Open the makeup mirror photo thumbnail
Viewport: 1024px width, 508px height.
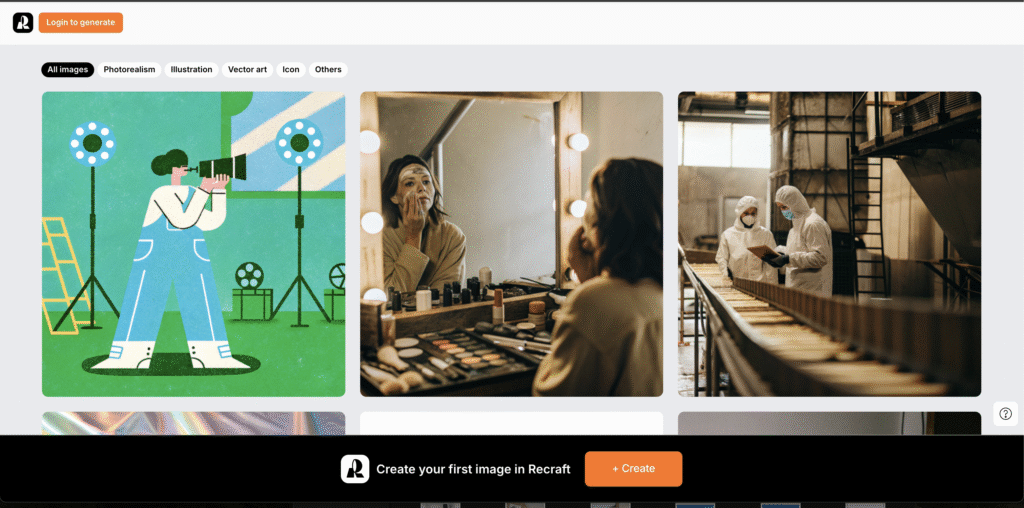[511, 244]
